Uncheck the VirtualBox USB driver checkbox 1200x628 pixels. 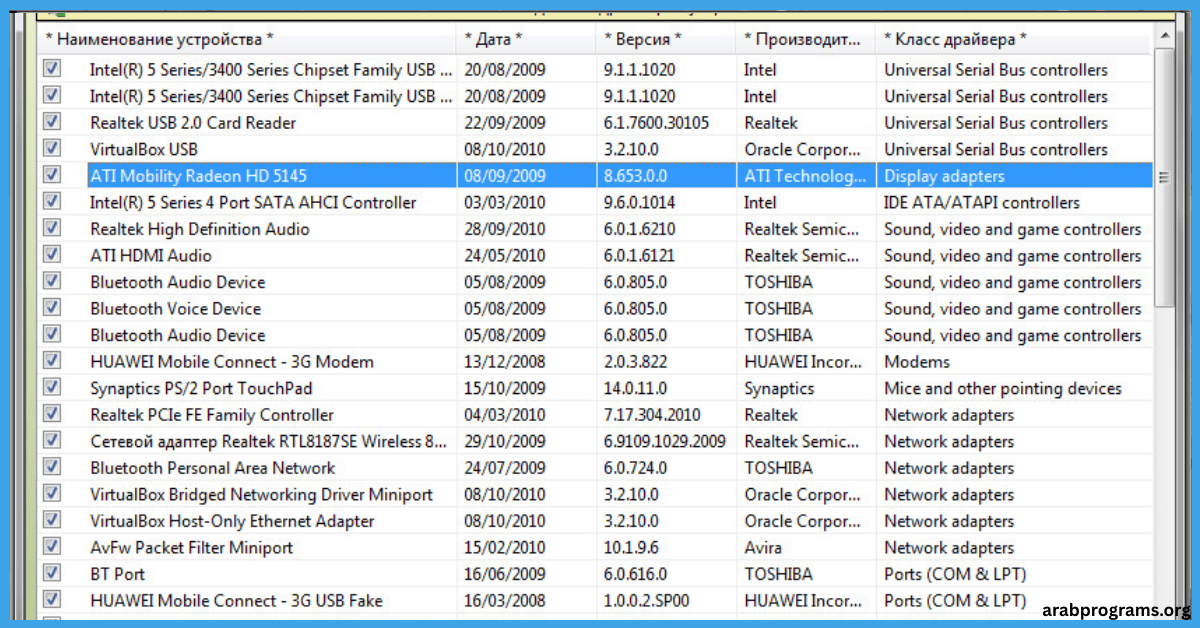tap(52, 148)
